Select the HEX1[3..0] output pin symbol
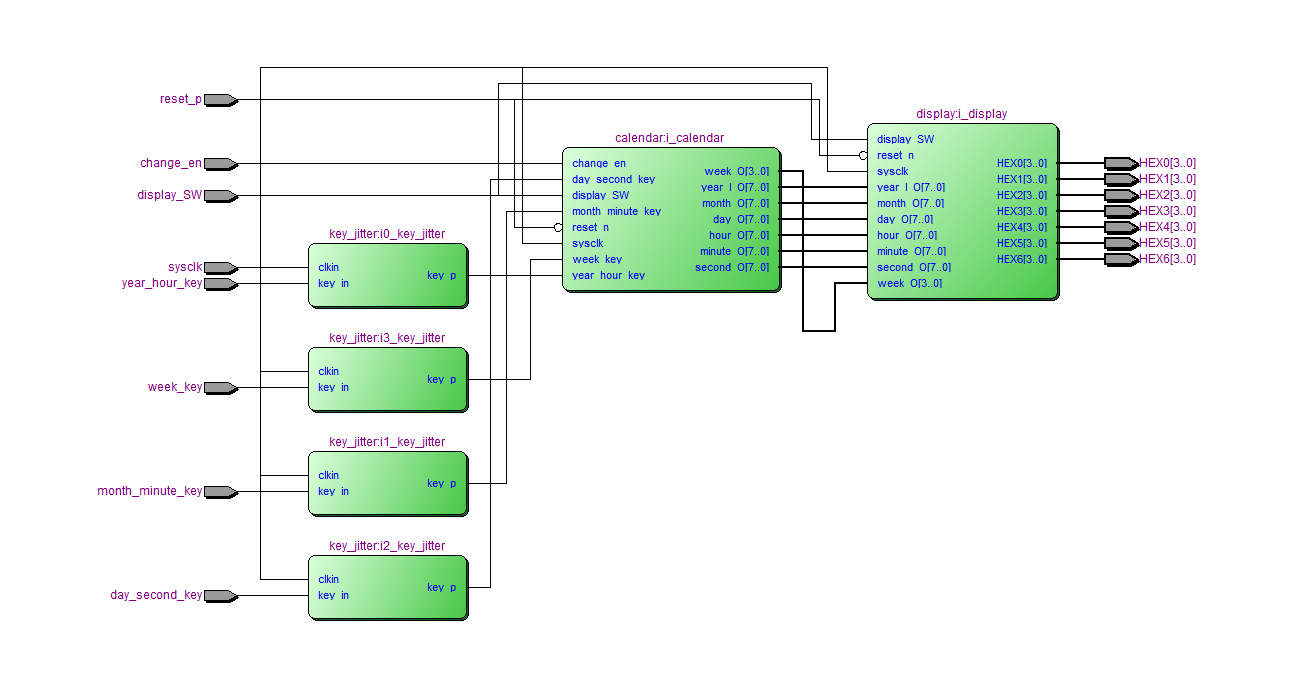This screenshot has height=686, width=1293. pyautogui.click(x=1121, y=179)
